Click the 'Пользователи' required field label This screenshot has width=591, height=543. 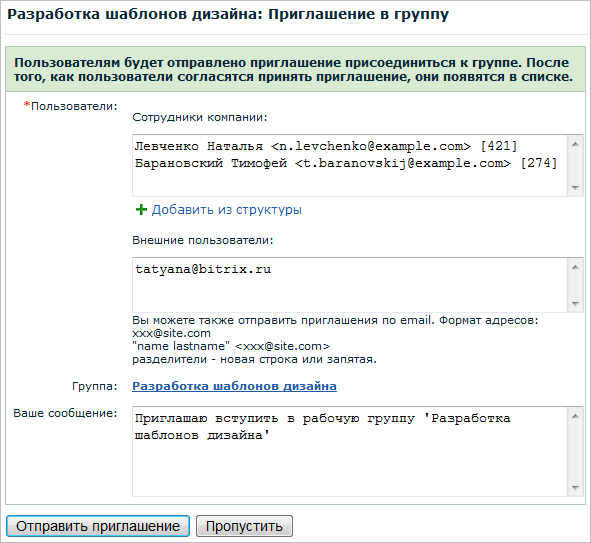point(70,106)
